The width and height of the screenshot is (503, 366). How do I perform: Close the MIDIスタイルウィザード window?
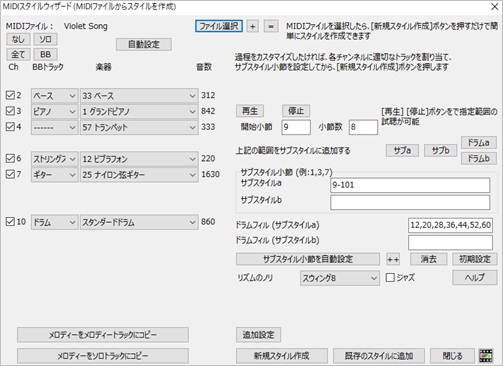click(x=495, y=7)
